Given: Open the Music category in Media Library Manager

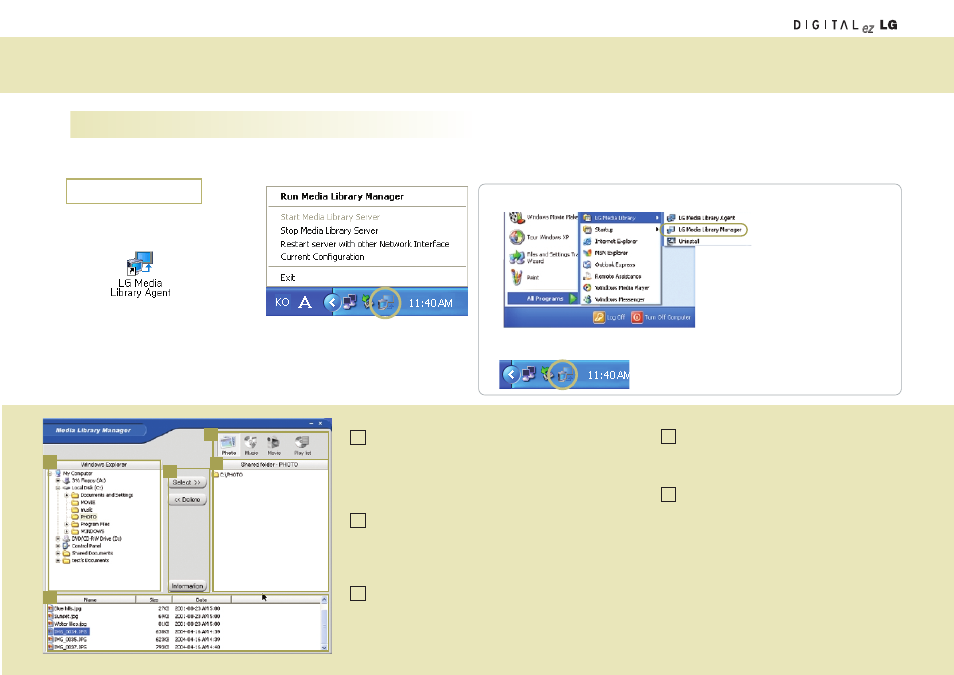Looking at the screenshot, I should tap(251, 445).
